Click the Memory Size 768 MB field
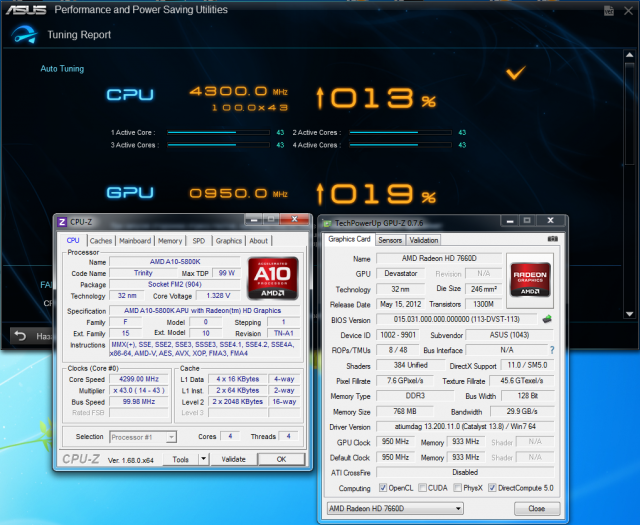Image resolution: width=640 pixels, height=525 pixels. [404, 411]
